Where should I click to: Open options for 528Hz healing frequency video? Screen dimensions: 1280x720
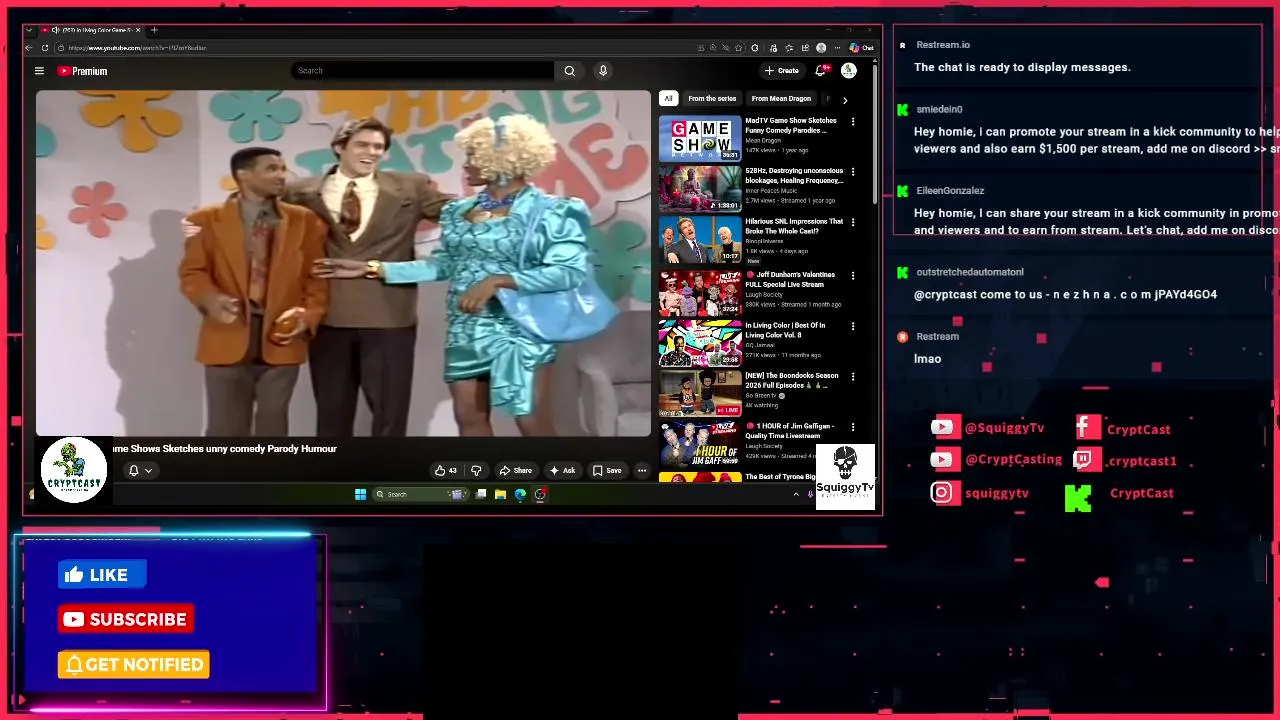coord(853,172)
